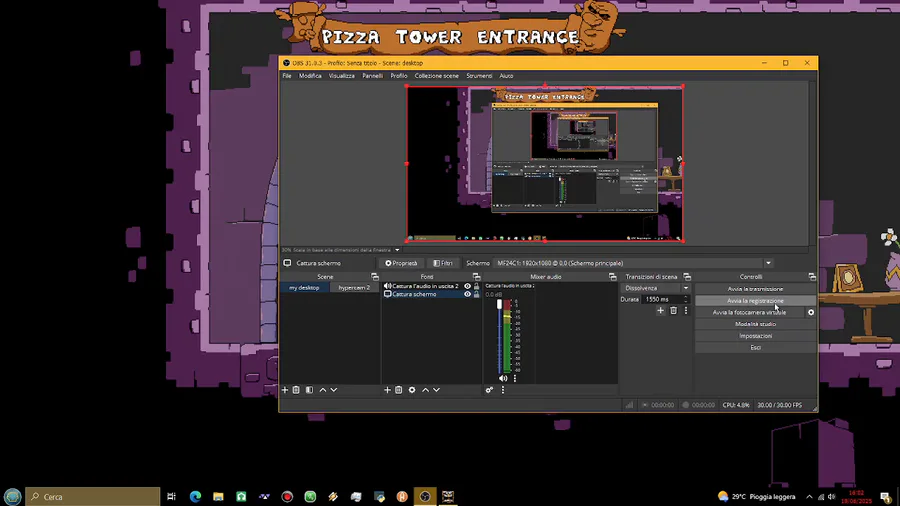Undock the Controlli panel

pyautogui.click(x=812, y=277)
